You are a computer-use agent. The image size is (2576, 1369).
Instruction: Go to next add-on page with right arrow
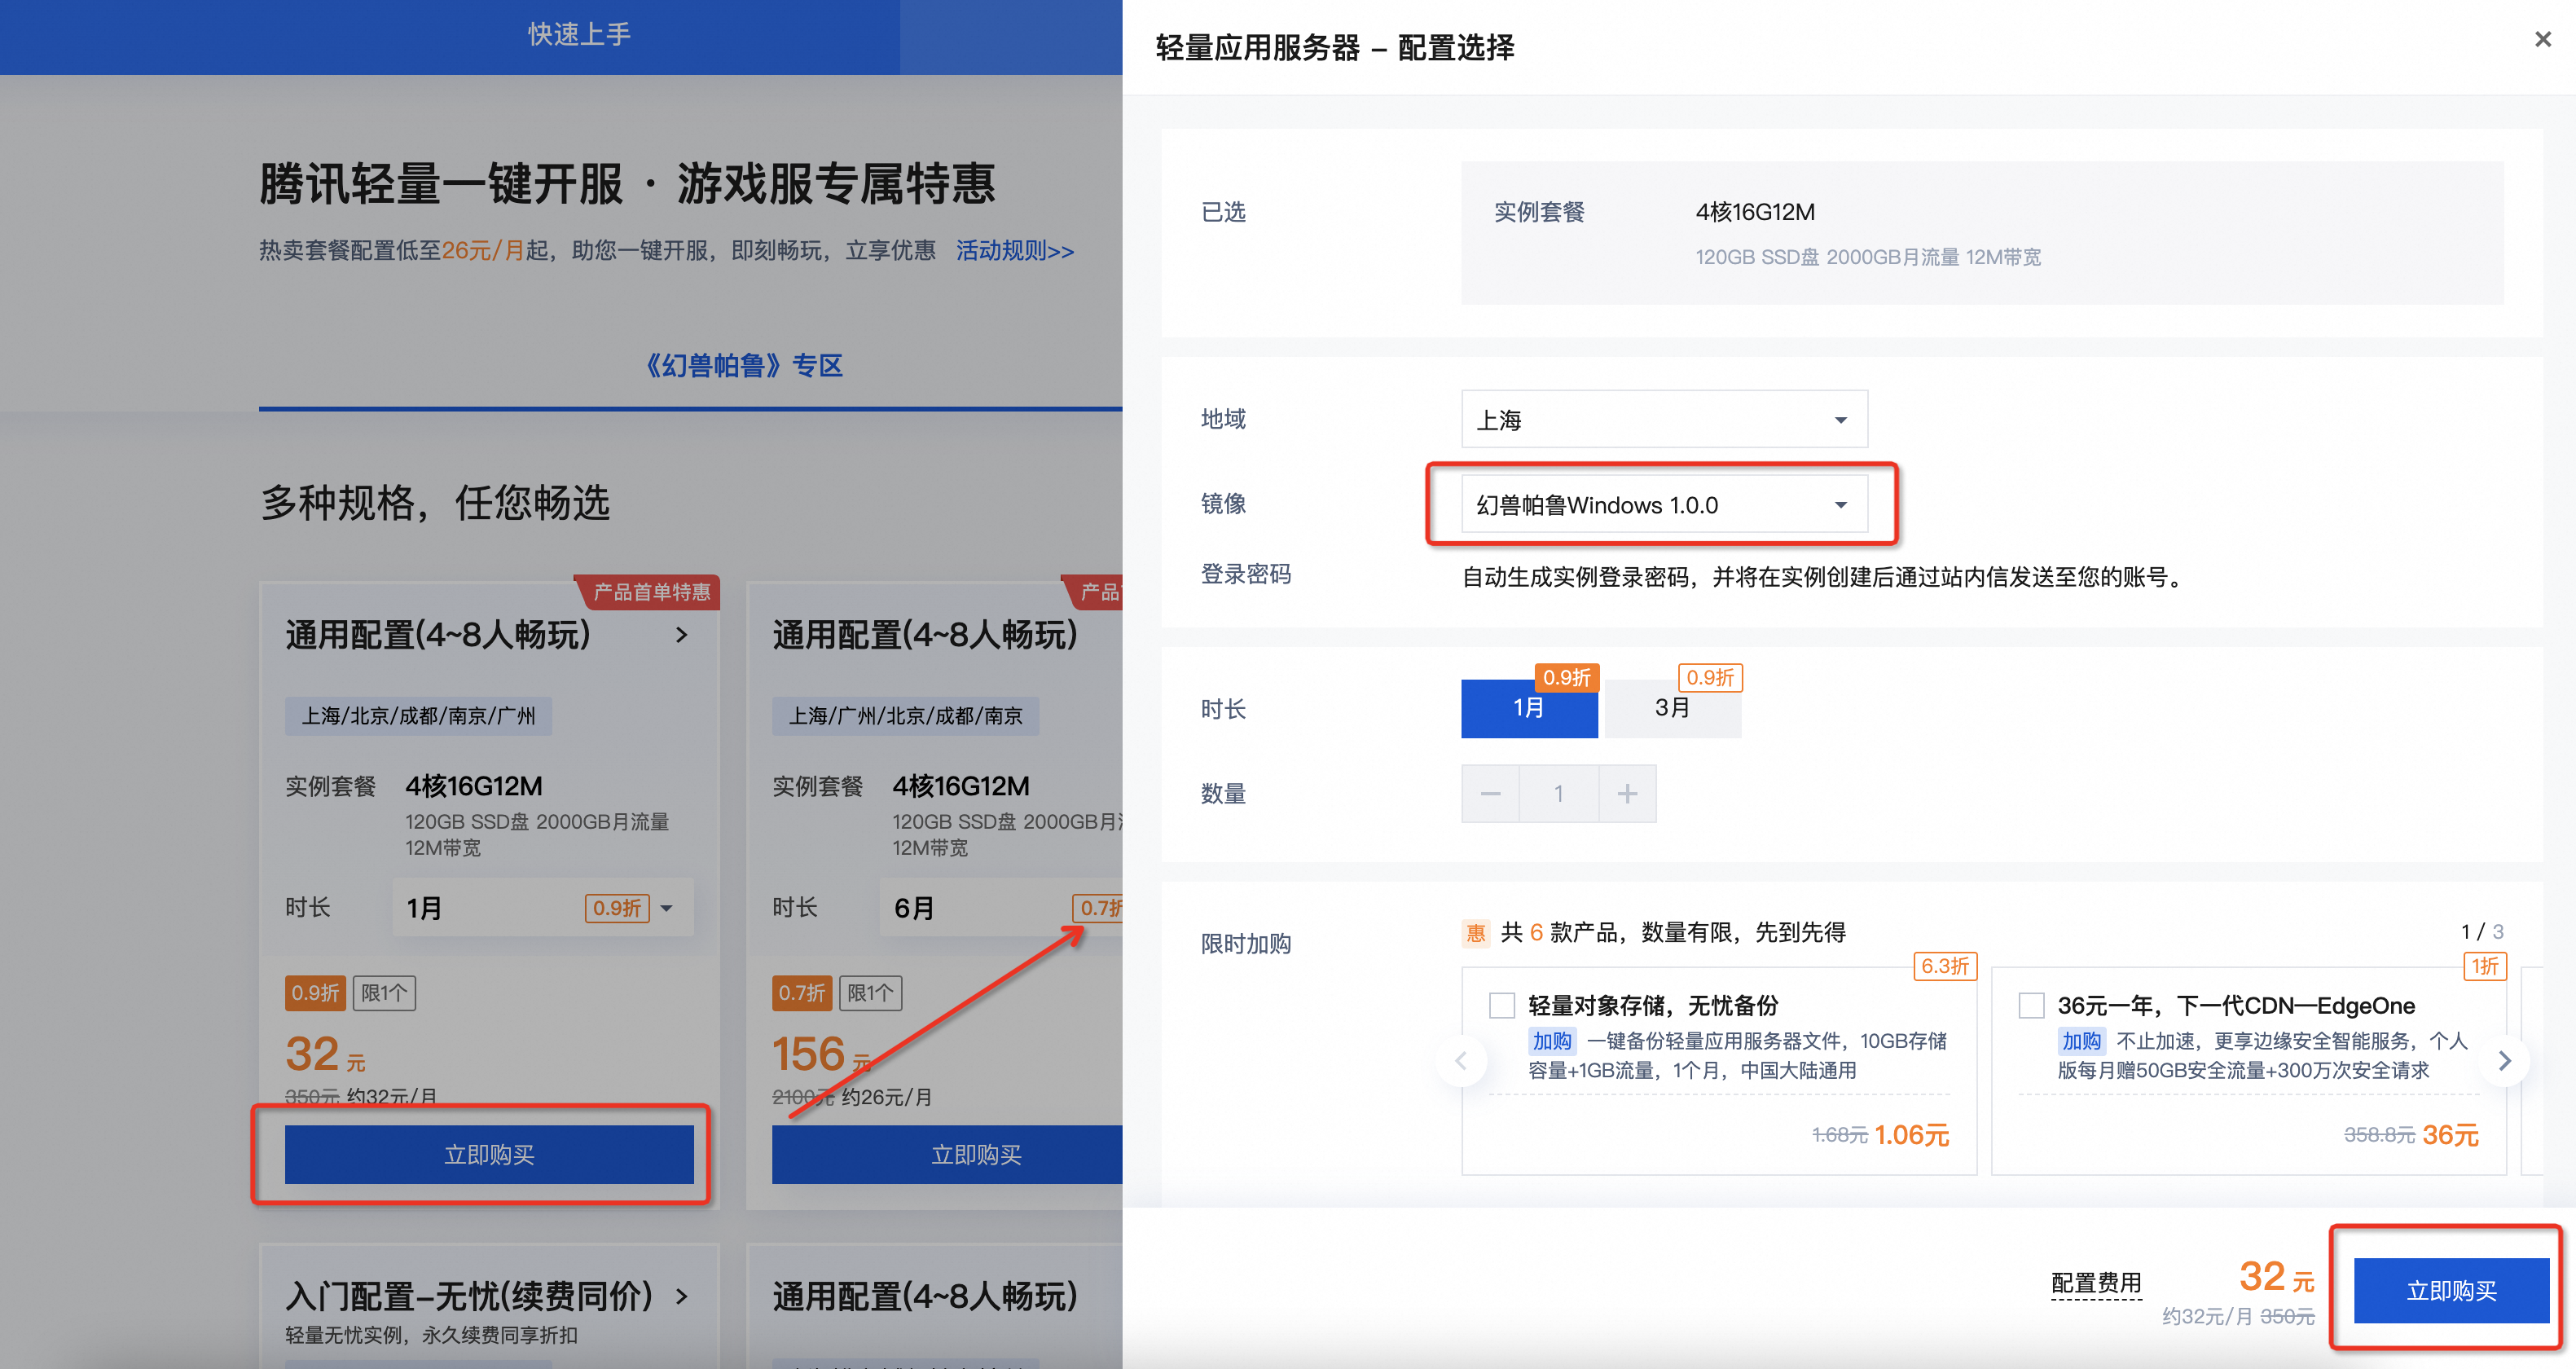pyautogui.click(x=2505, y=1061)
